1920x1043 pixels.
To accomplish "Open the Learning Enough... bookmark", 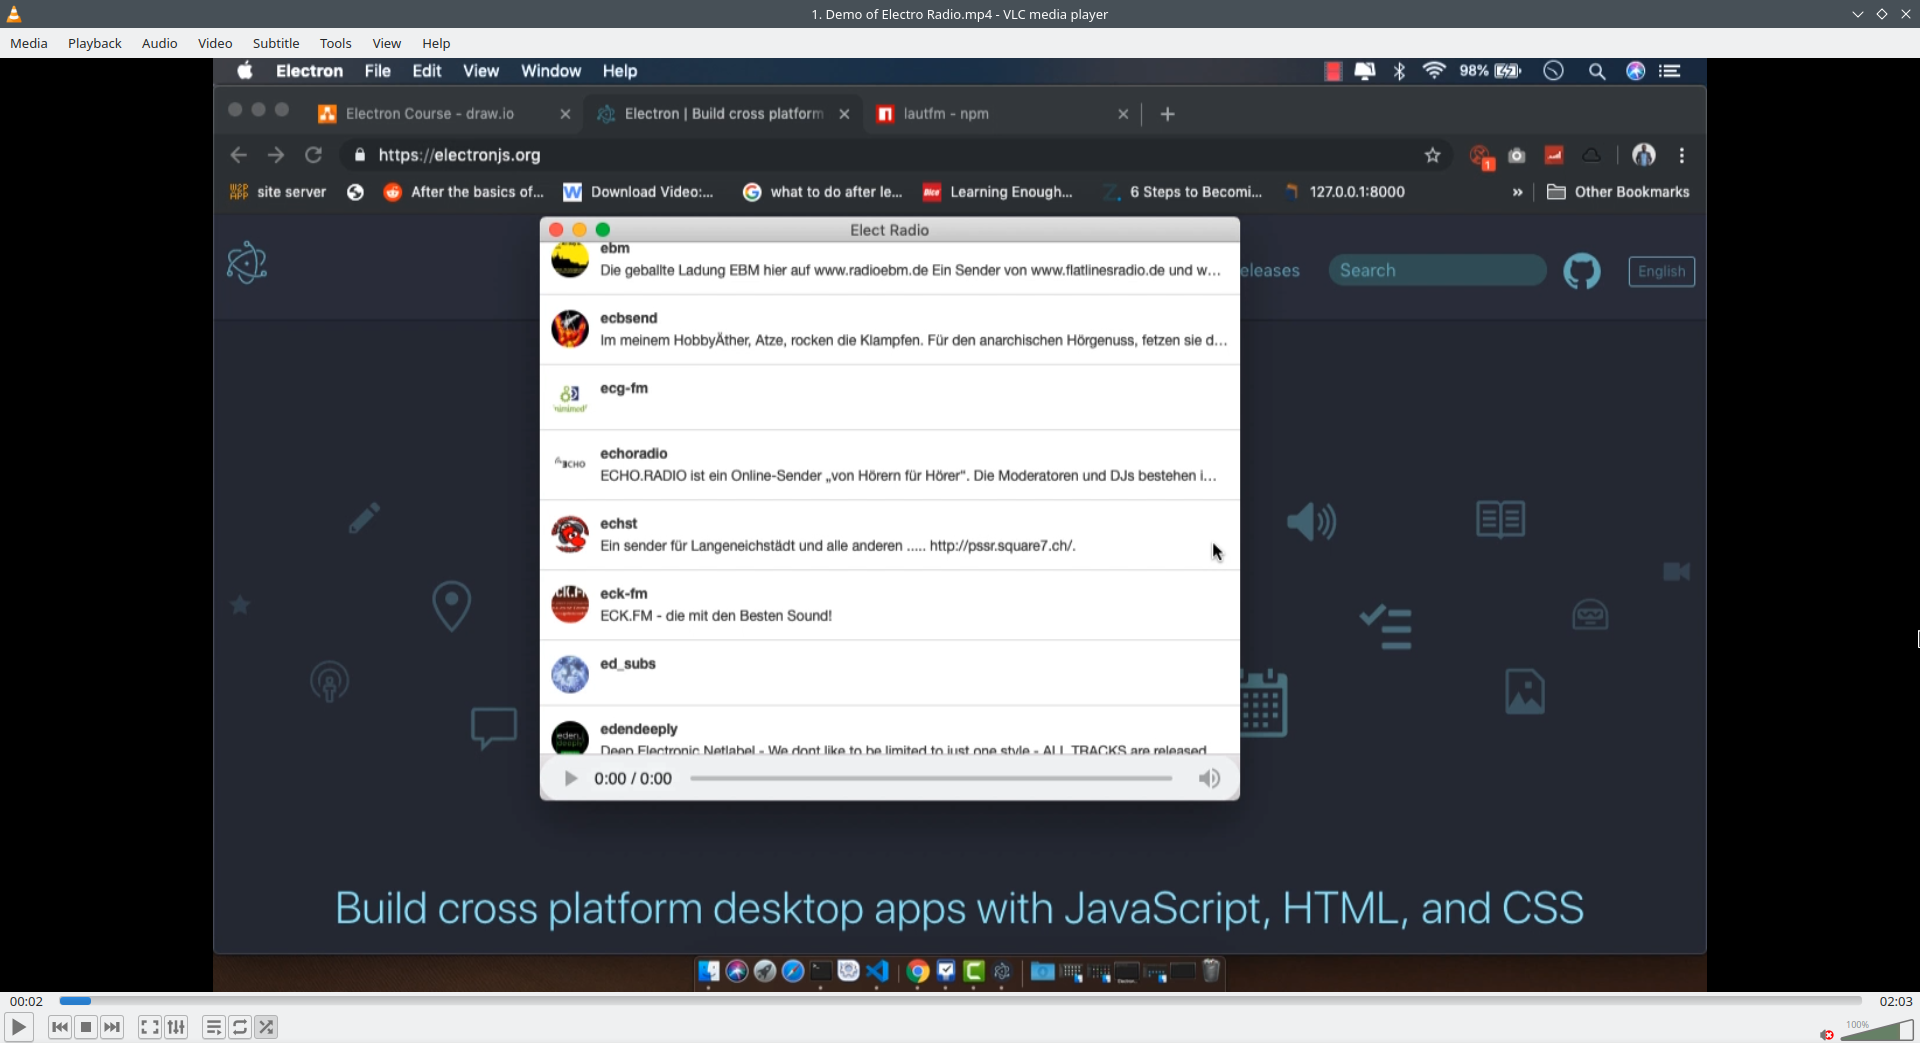I will tap(997, 192).
